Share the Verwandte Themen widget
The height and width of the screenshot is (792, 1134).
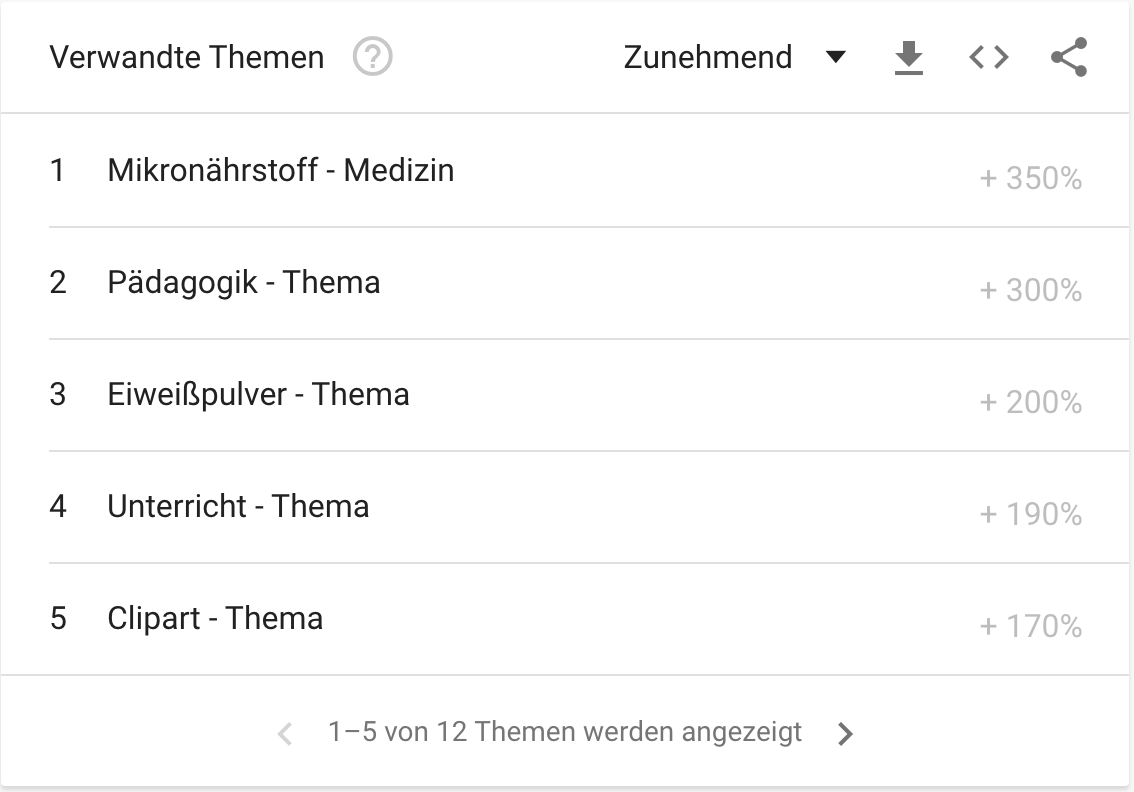click(1069, 57)
